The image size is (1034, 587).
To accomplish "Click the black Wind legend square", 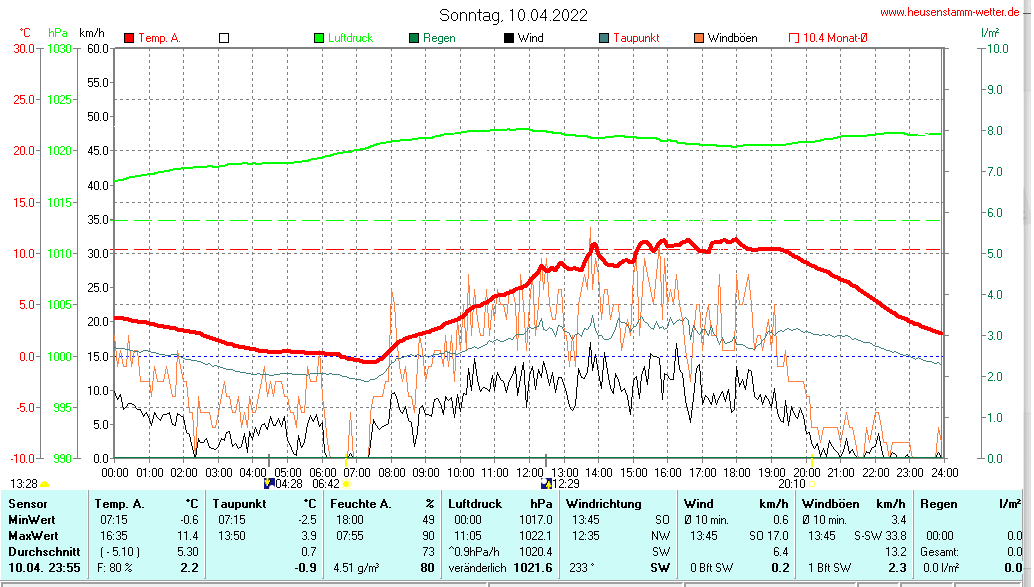I will tap(508, 38).
